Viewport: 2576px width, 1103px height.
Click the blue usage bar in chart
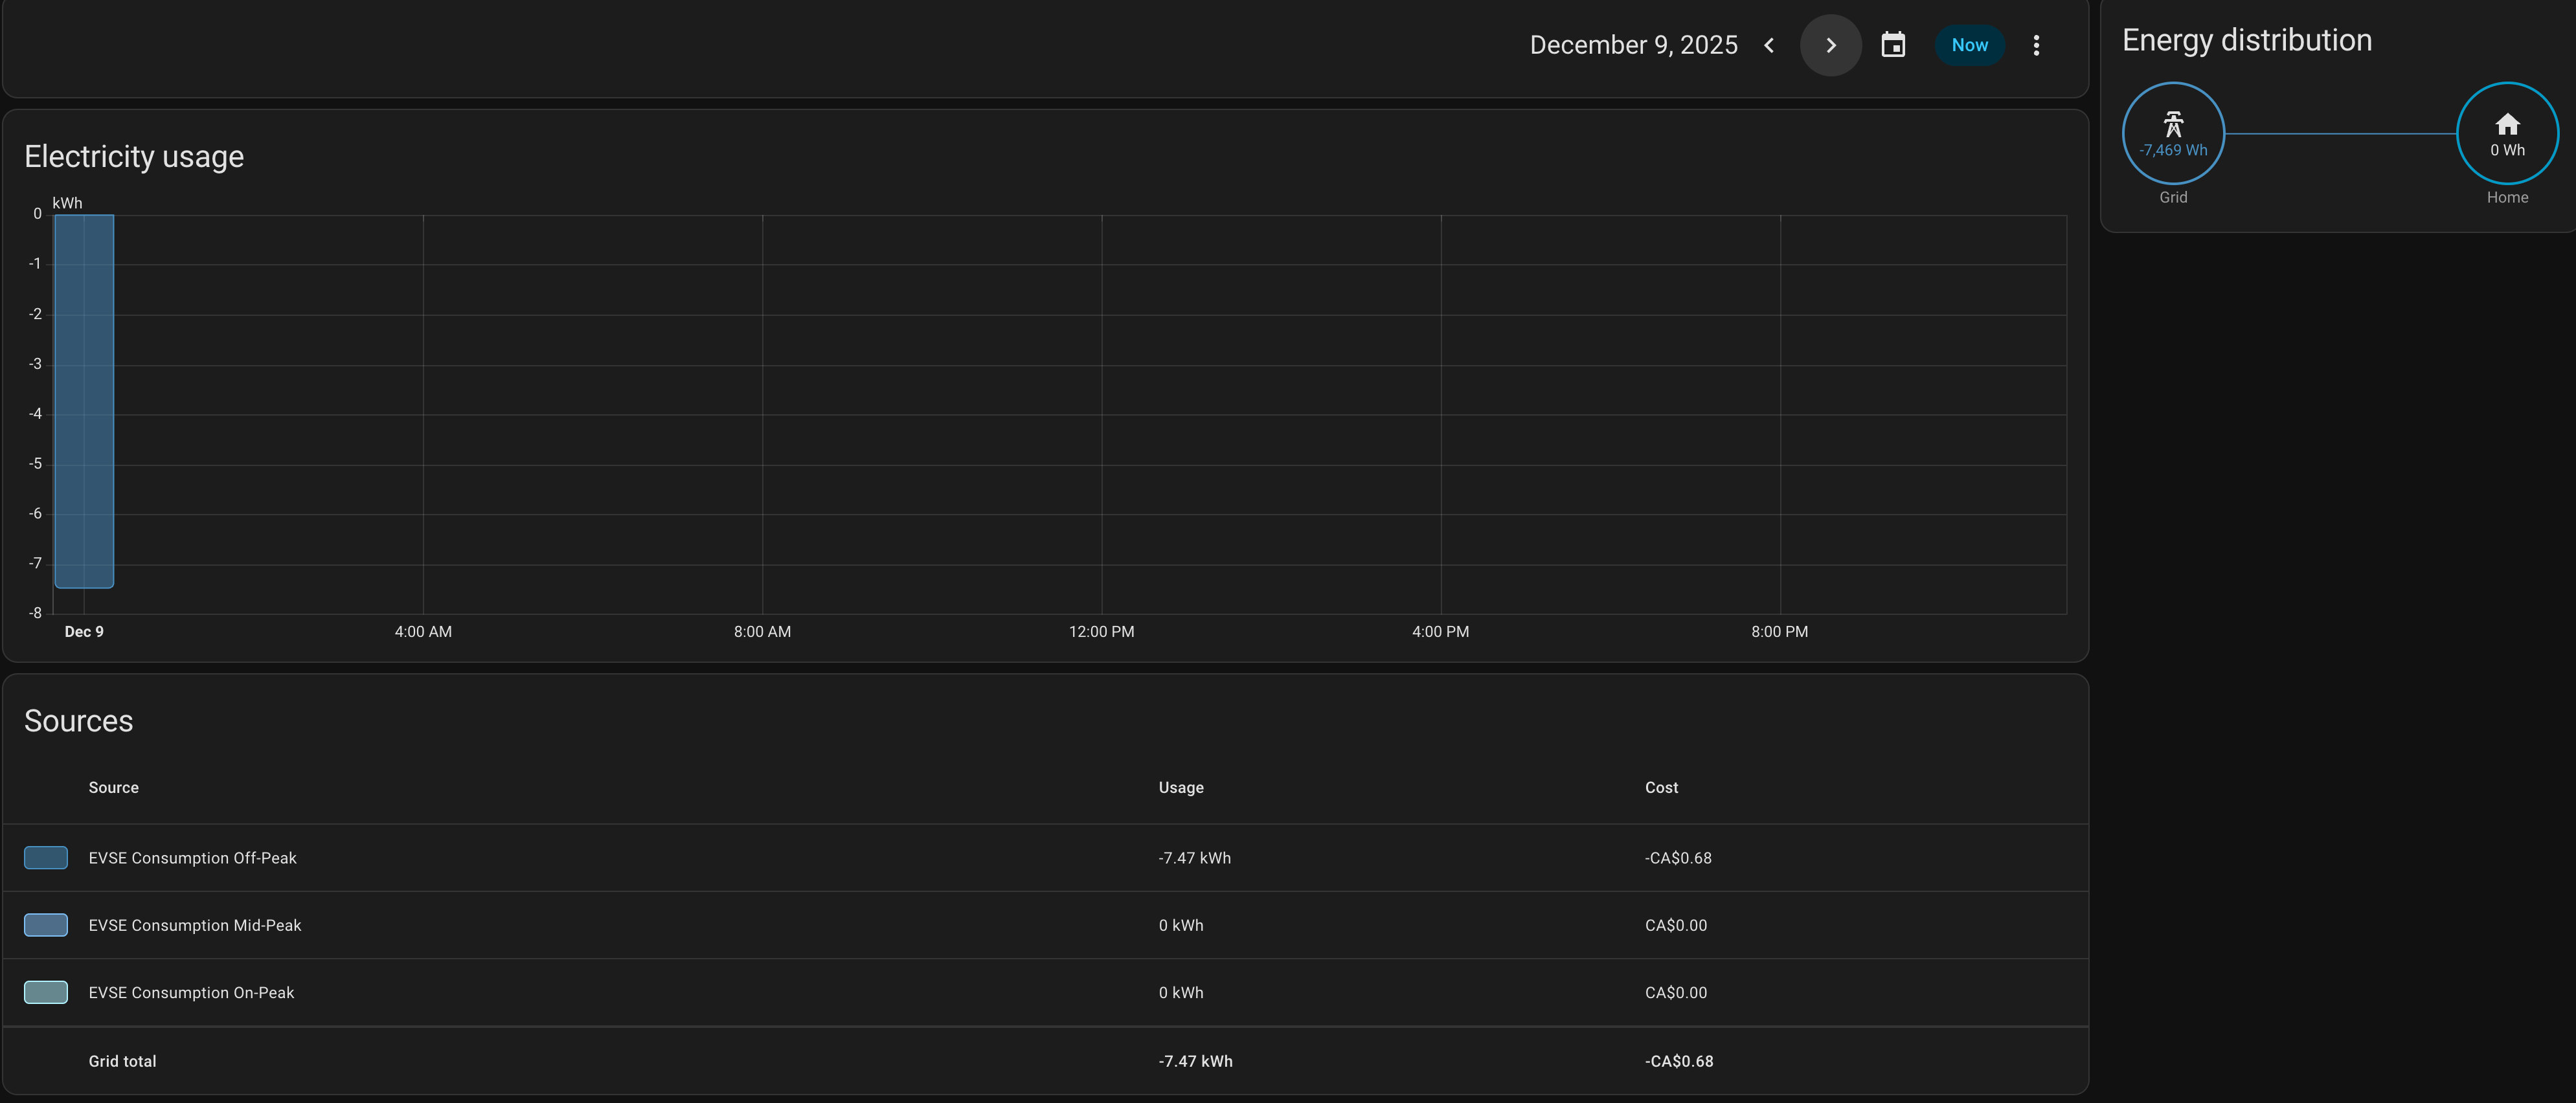click(84, 400)
